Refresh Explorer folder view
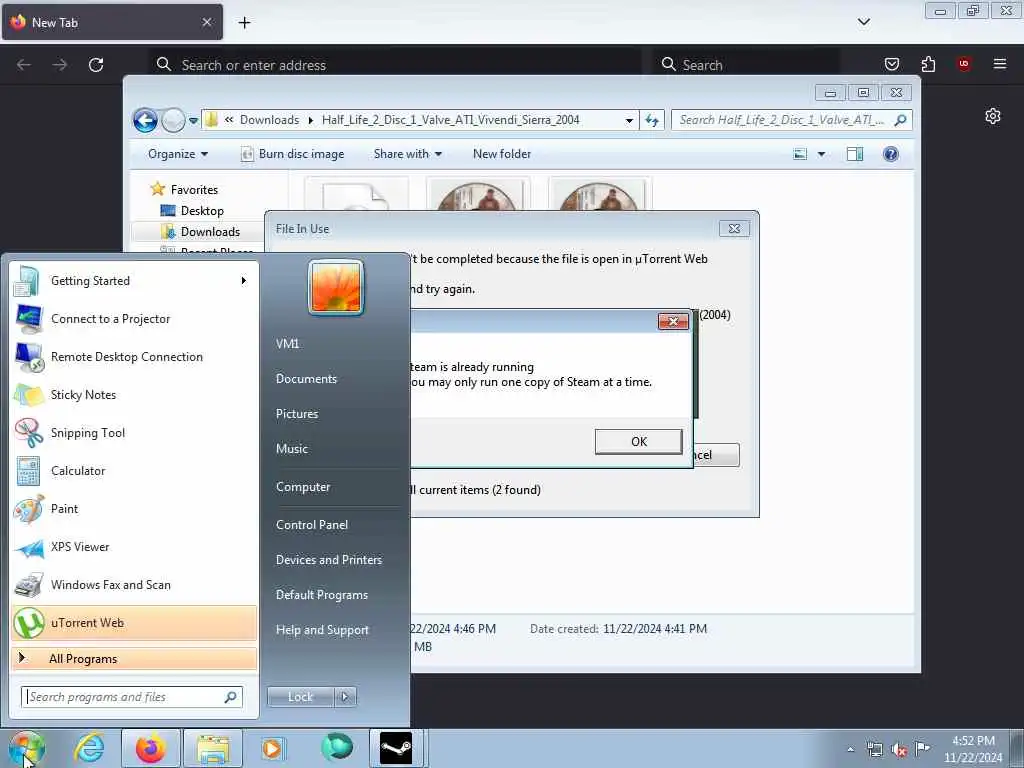Screen dimensions: 1024x768 click(652, 120)
